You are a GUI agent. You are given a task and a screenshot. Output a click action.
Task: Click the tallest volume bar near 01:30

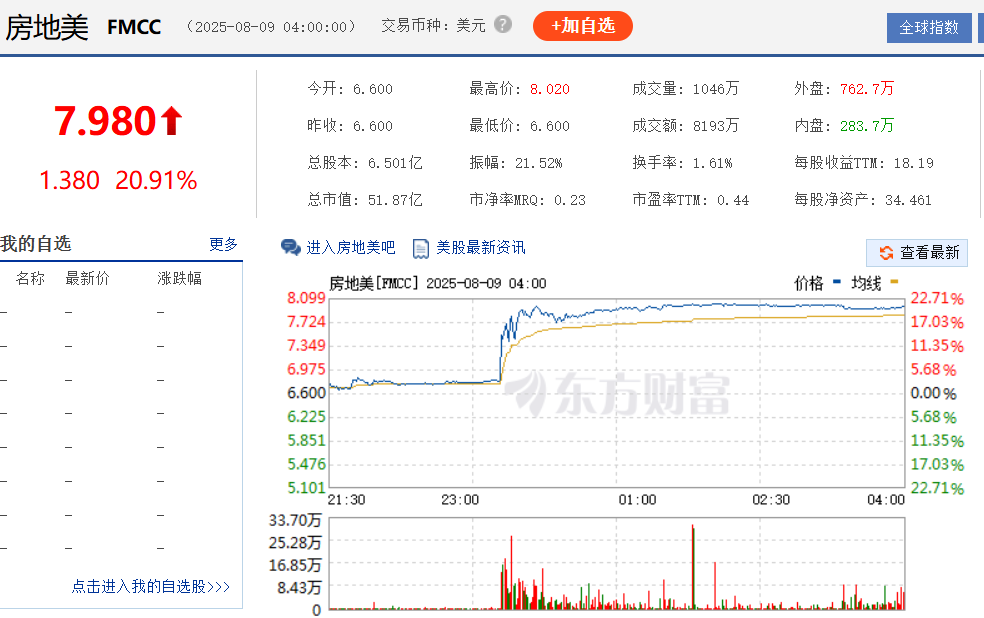pos(693,567)
